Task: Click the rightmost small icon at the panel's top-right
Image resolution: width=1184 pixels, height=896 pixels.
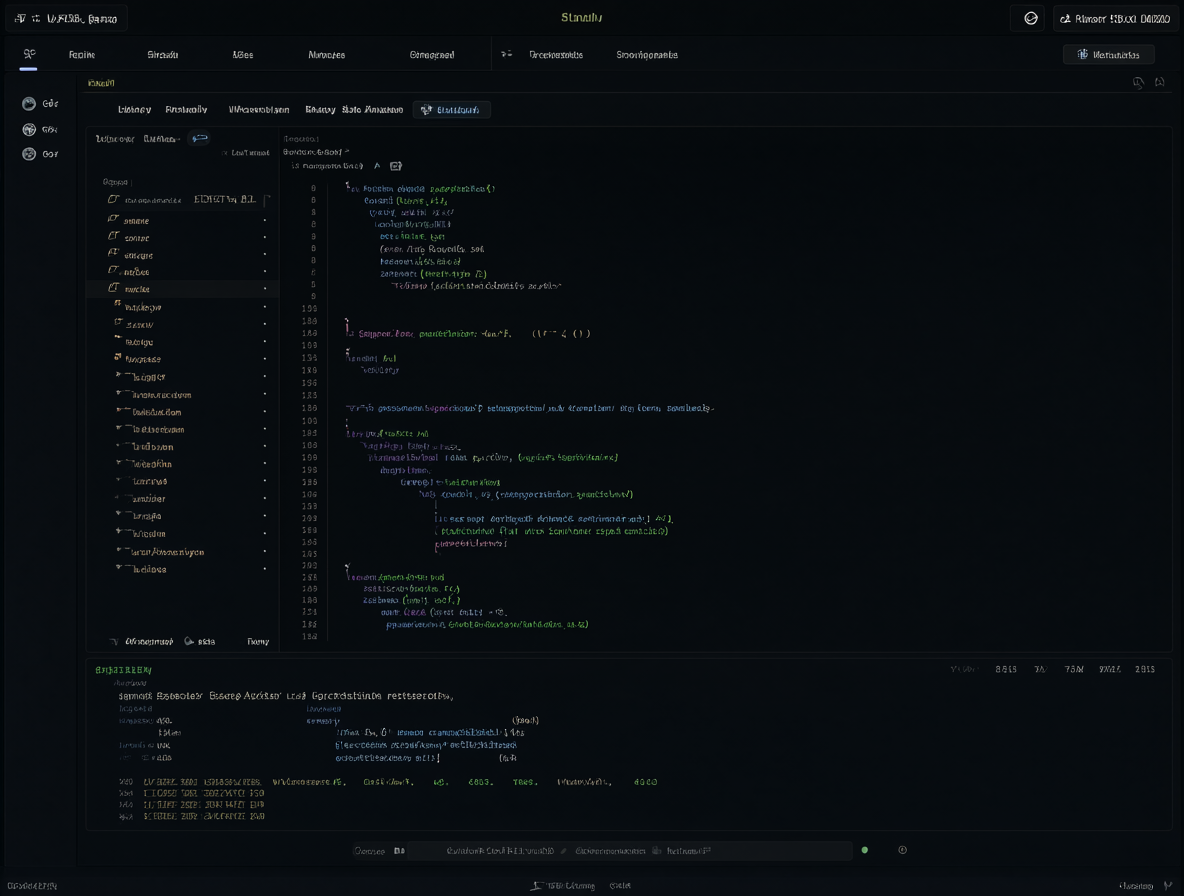Action: point(1159,82)
